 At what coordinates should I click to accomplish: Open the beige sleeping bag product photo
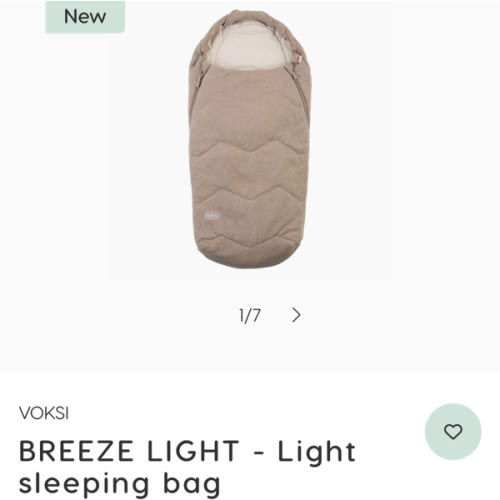point(250,139)
